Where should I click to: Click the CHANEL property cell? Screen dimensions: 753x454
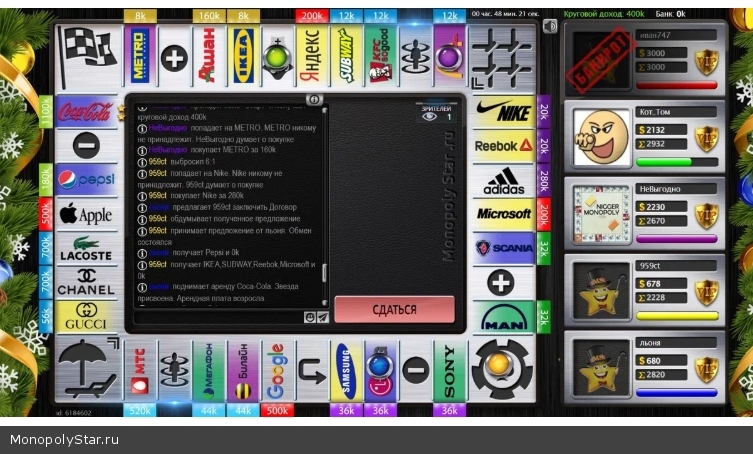[86, 282]
